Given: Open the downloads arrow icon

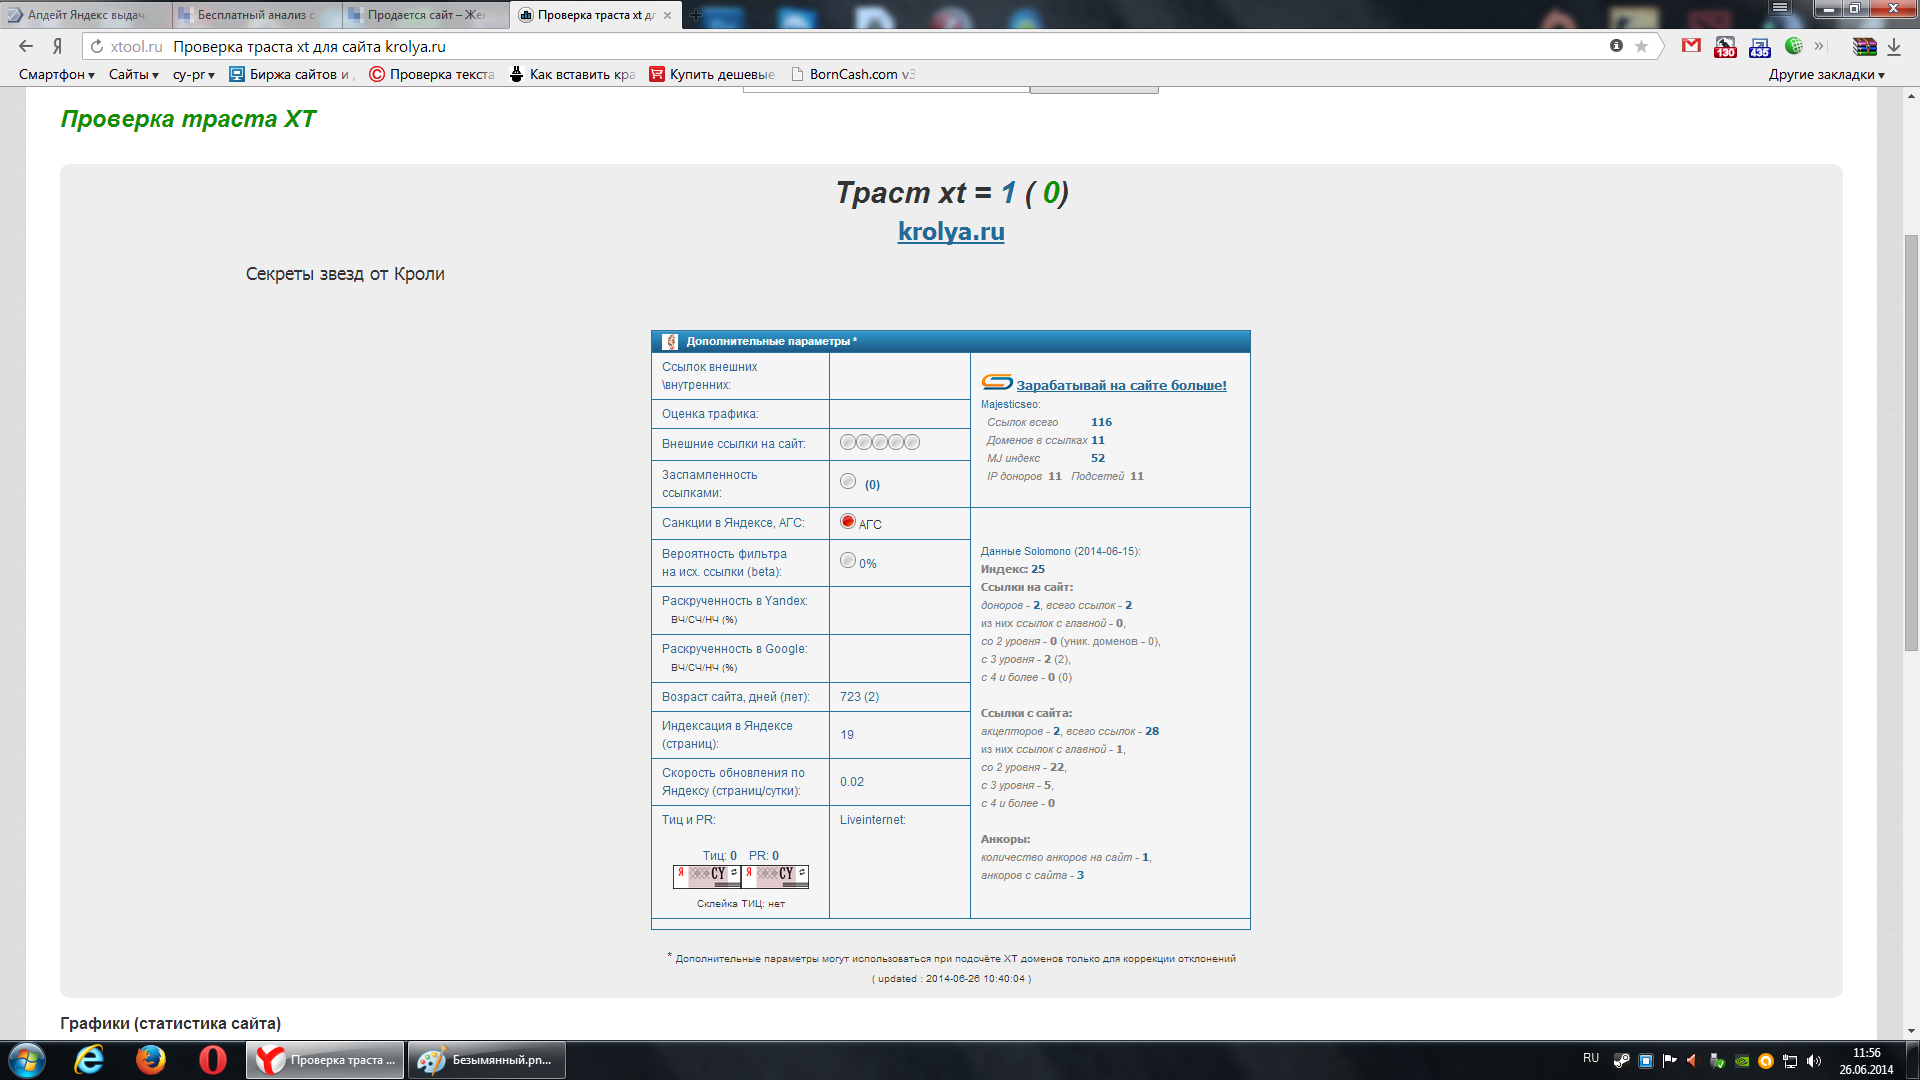Looking at the screenshot, I should pyautogui.click(x=1894, y=46).
